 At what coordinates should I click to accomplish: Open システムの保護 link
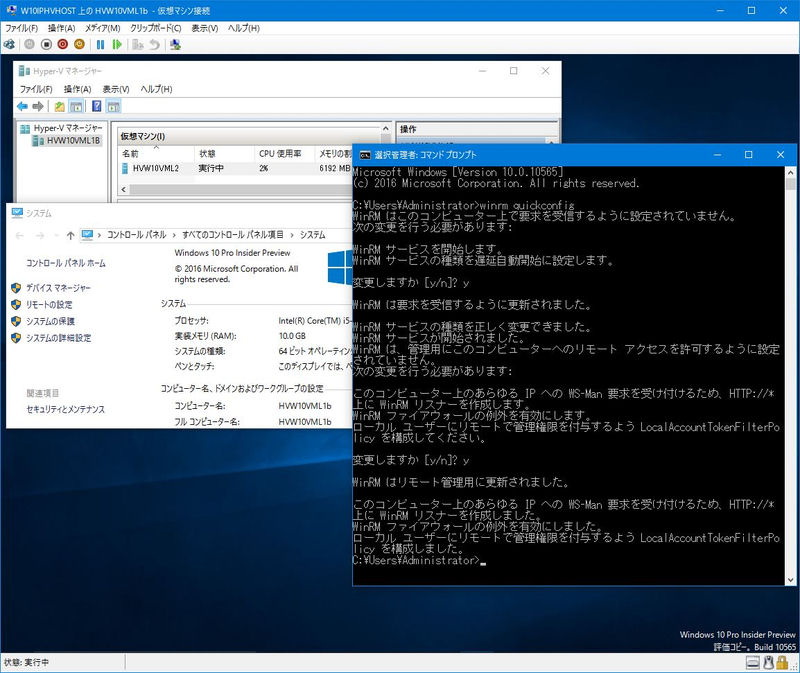click(51, 321)
